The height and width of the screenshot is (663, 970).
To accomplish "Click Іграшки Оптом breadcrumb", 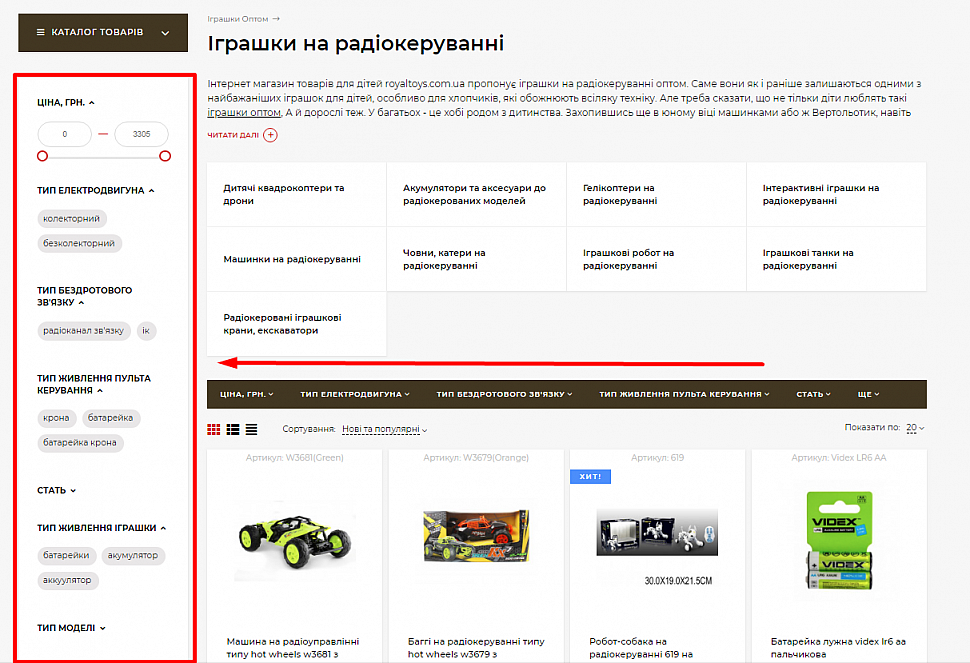I will pyautogui.click(x=238, y=19).
